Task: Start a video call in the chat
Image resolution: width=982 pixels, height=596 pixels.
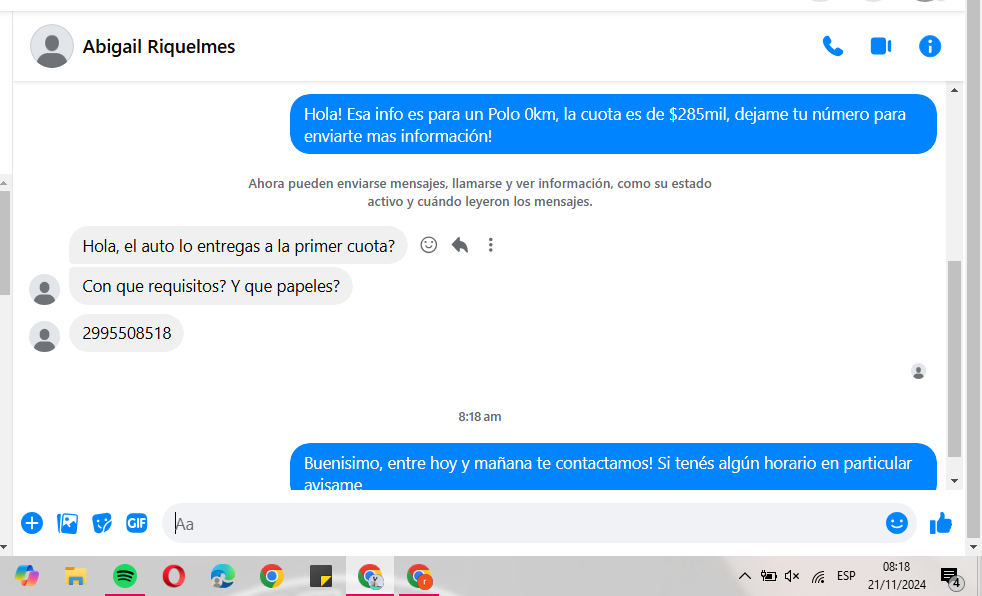Action: (880, 46)
